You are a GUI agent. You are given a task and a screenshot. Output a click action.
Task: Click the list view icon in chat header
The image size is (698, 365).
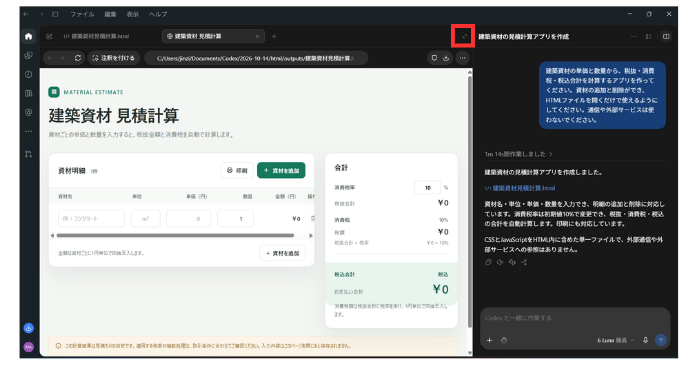tap(649, 36)
